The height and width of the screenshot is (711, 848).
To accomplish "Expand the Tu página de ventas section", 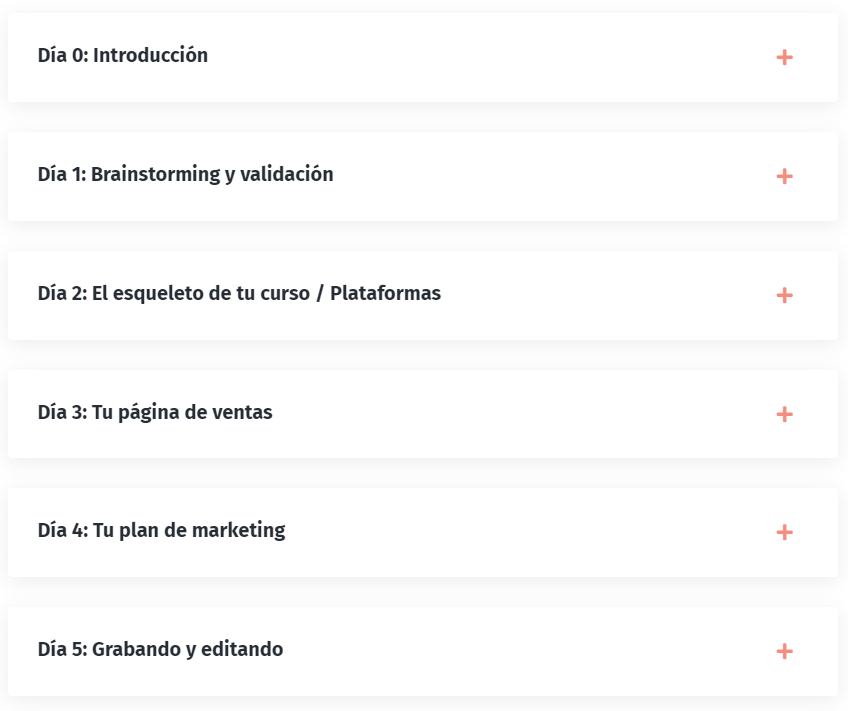I will [422, 414].
